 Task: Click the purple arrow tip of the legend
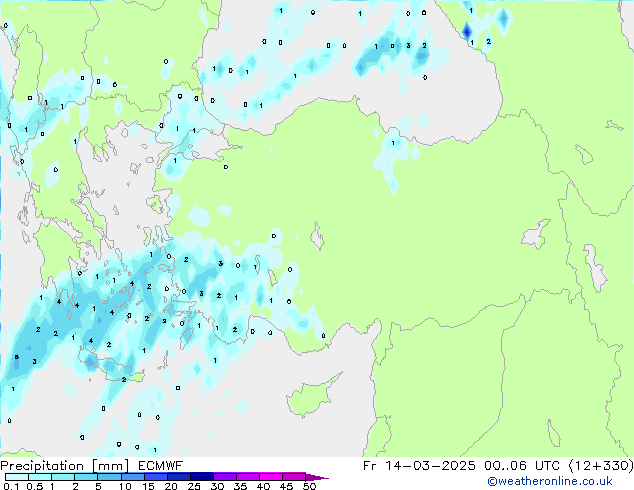[317, 477]
